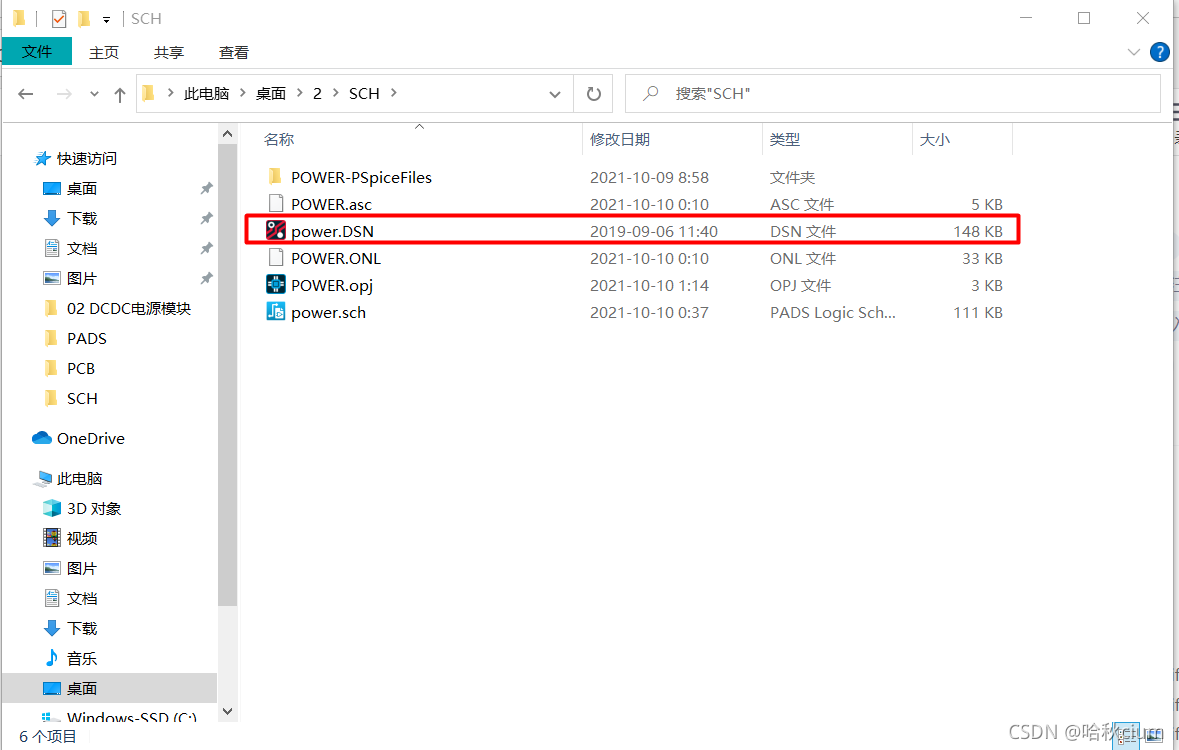
Task: Open 下载 under 此电脑
Action: pos(71,628)
